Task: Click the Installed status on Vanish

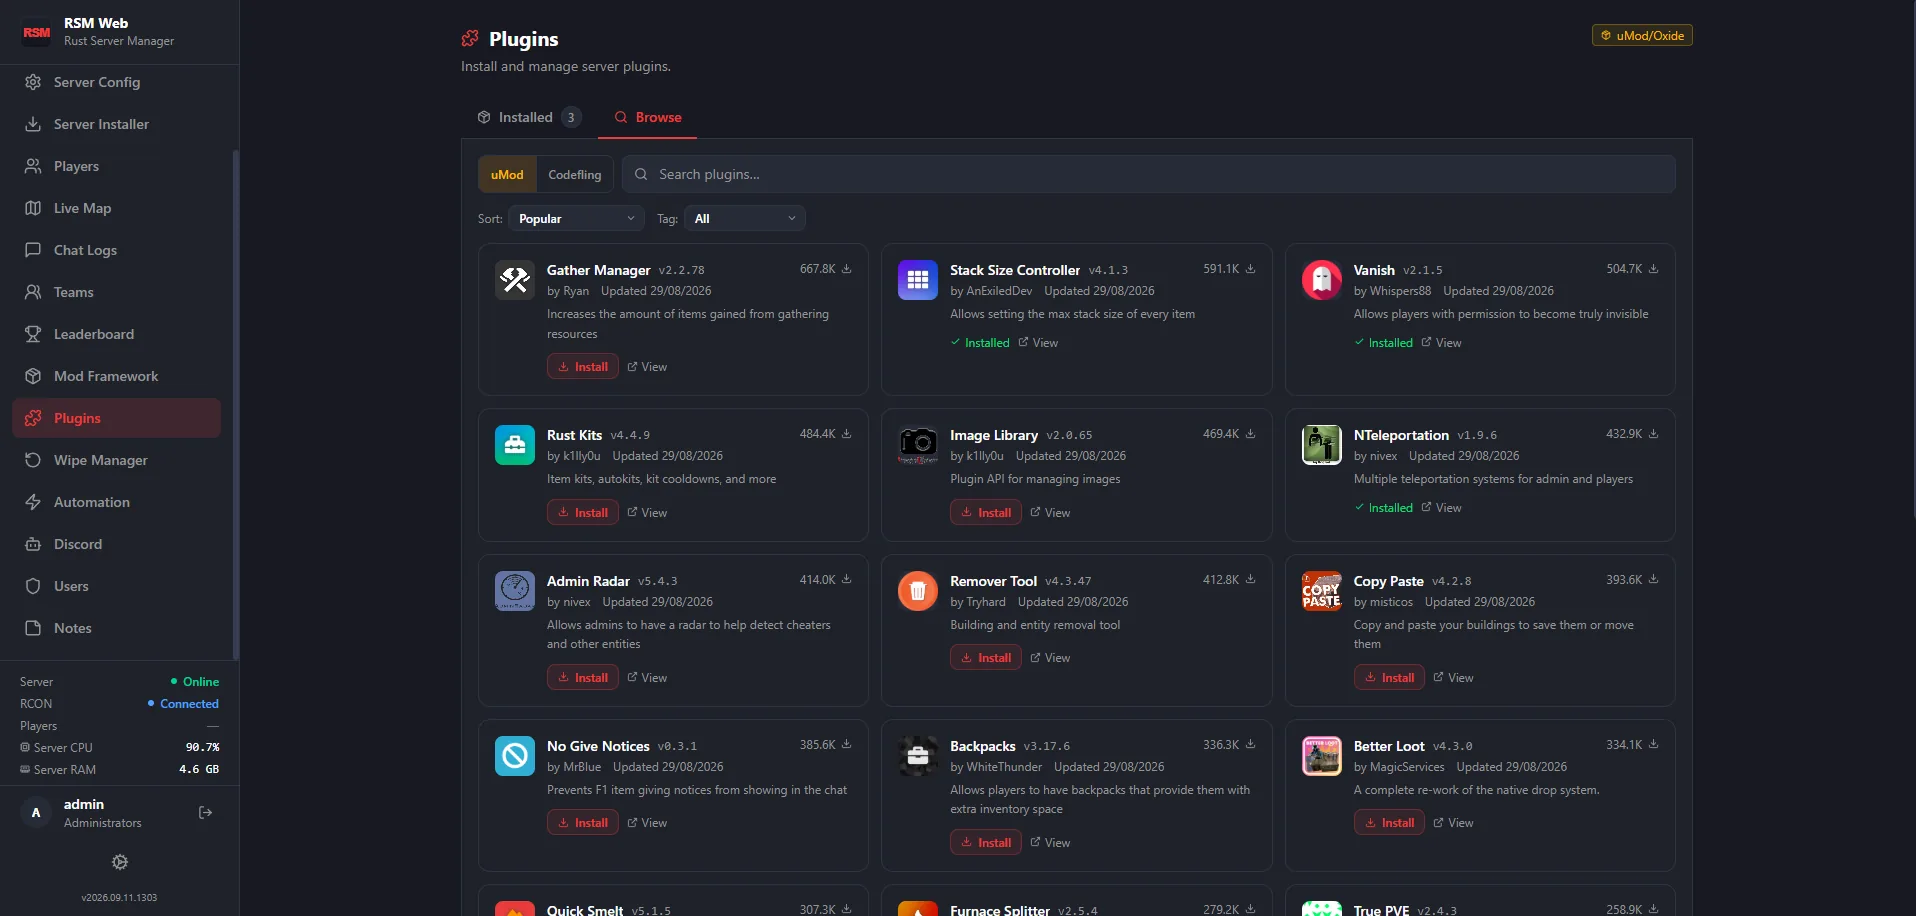Action: coord(1384,343)
